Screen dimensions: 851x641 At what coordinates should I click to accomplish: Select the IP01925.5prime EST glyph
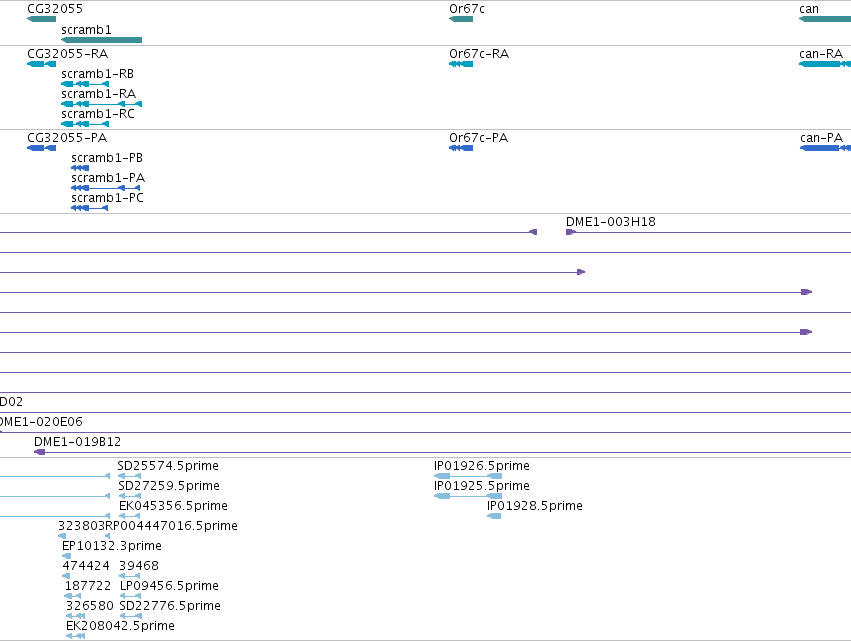click(x=468, y=496)
